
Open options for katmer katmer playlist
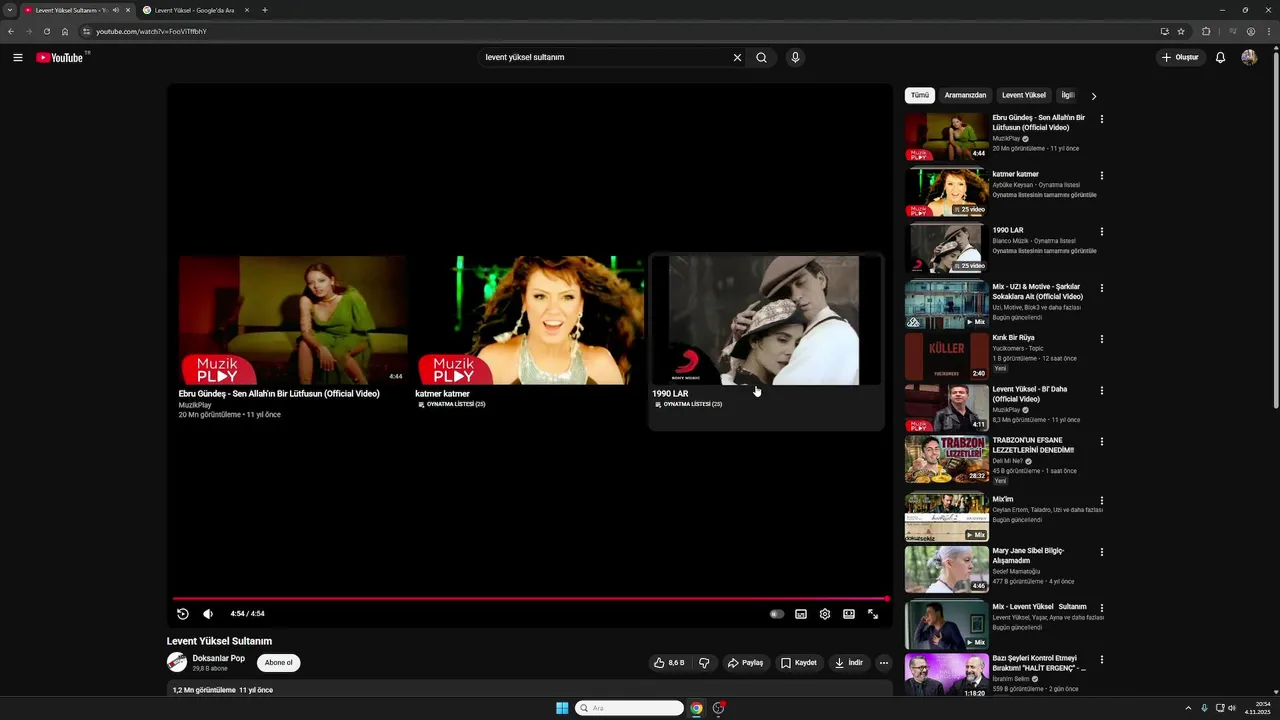tap(1102, 175)
